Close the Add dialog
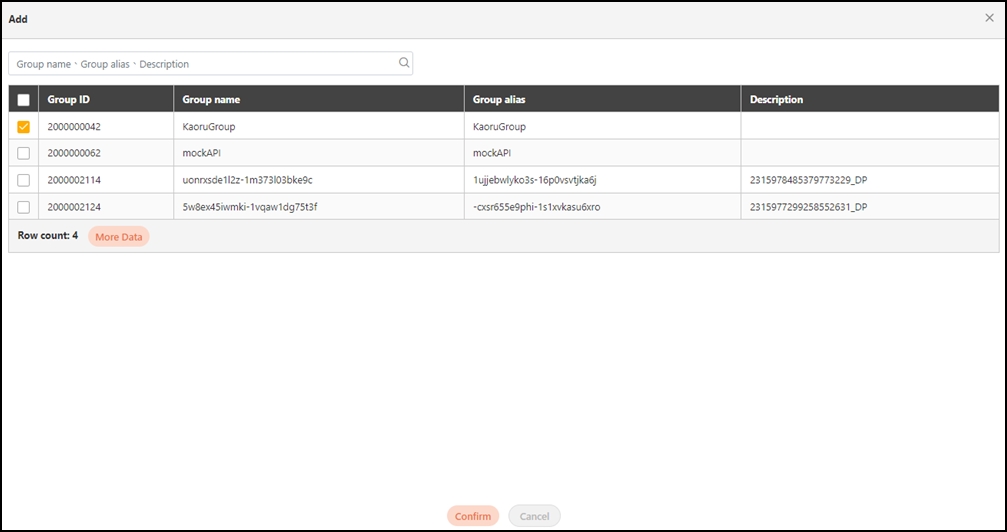 (989, 18)
